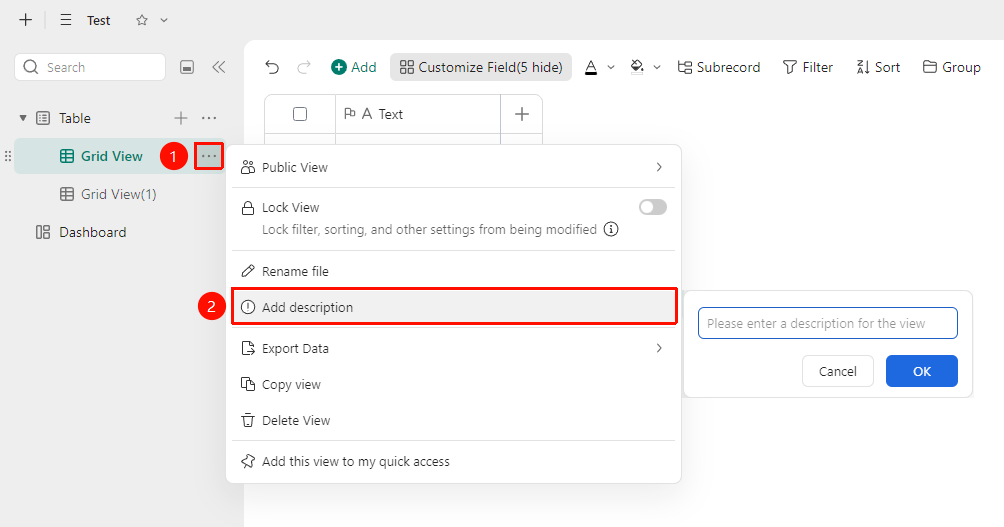
Task: Open the Table more options menu
Action: click(209, 118)
